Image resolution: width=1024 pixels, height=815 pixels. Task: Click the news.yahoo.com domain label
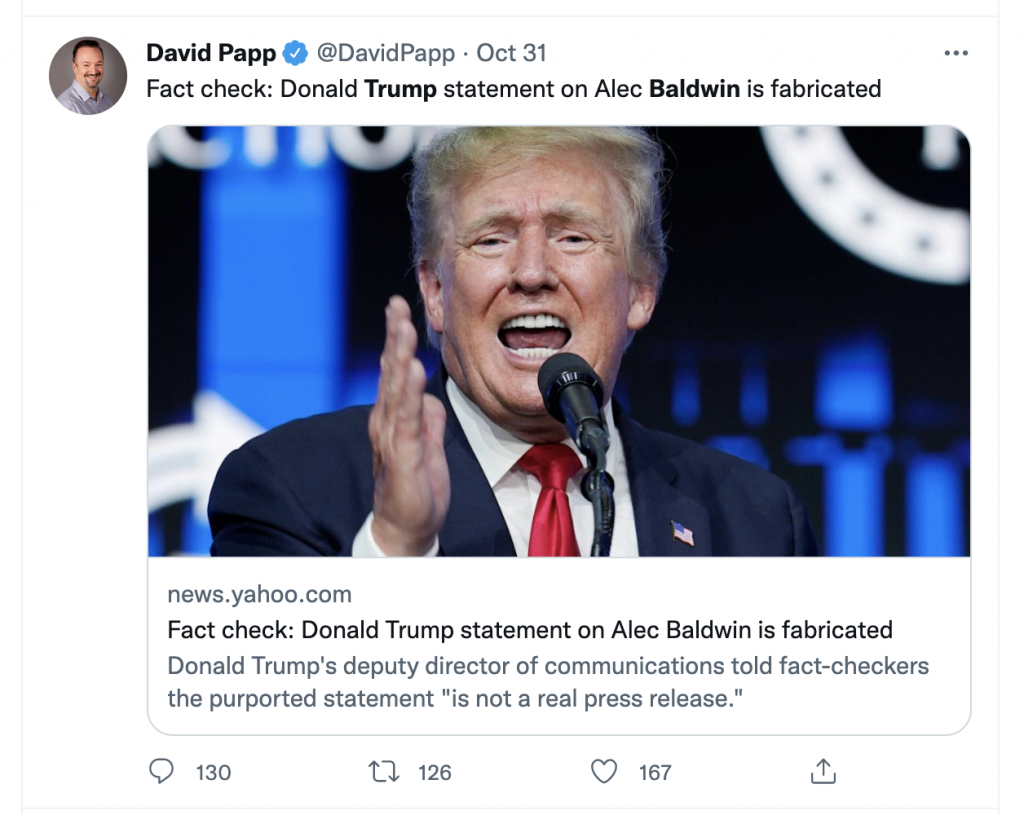coord(259,594)
